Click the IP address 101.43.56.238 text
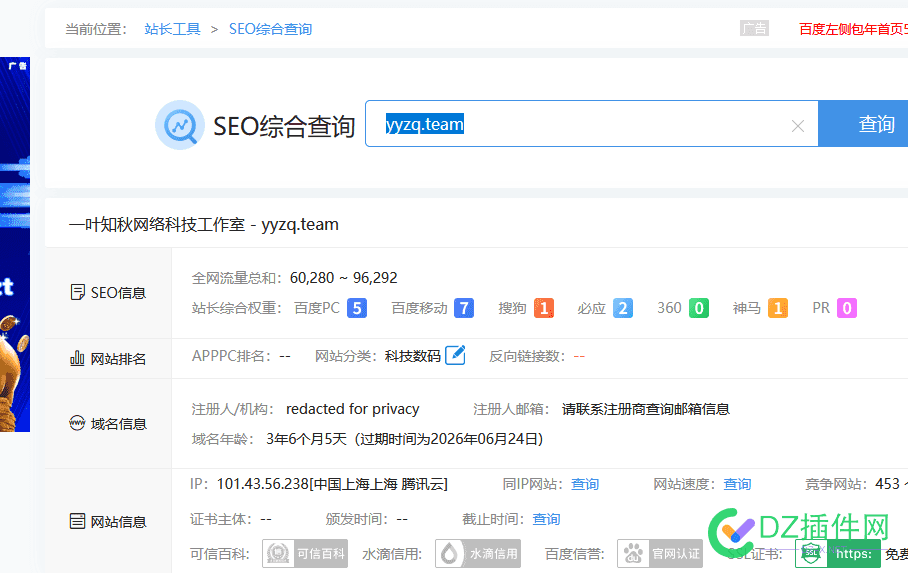The height and width of the screenshot is (573, 908). (x=263, y=484)
